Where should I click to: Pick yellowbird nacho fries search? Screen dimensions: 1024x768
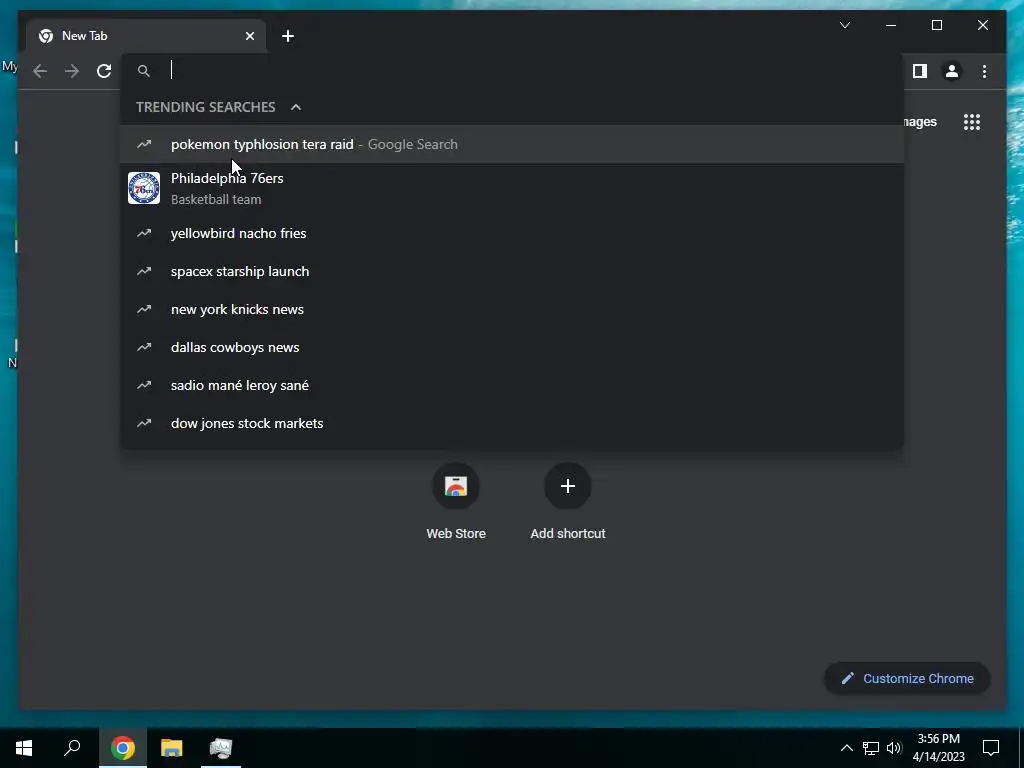point(512,233)
